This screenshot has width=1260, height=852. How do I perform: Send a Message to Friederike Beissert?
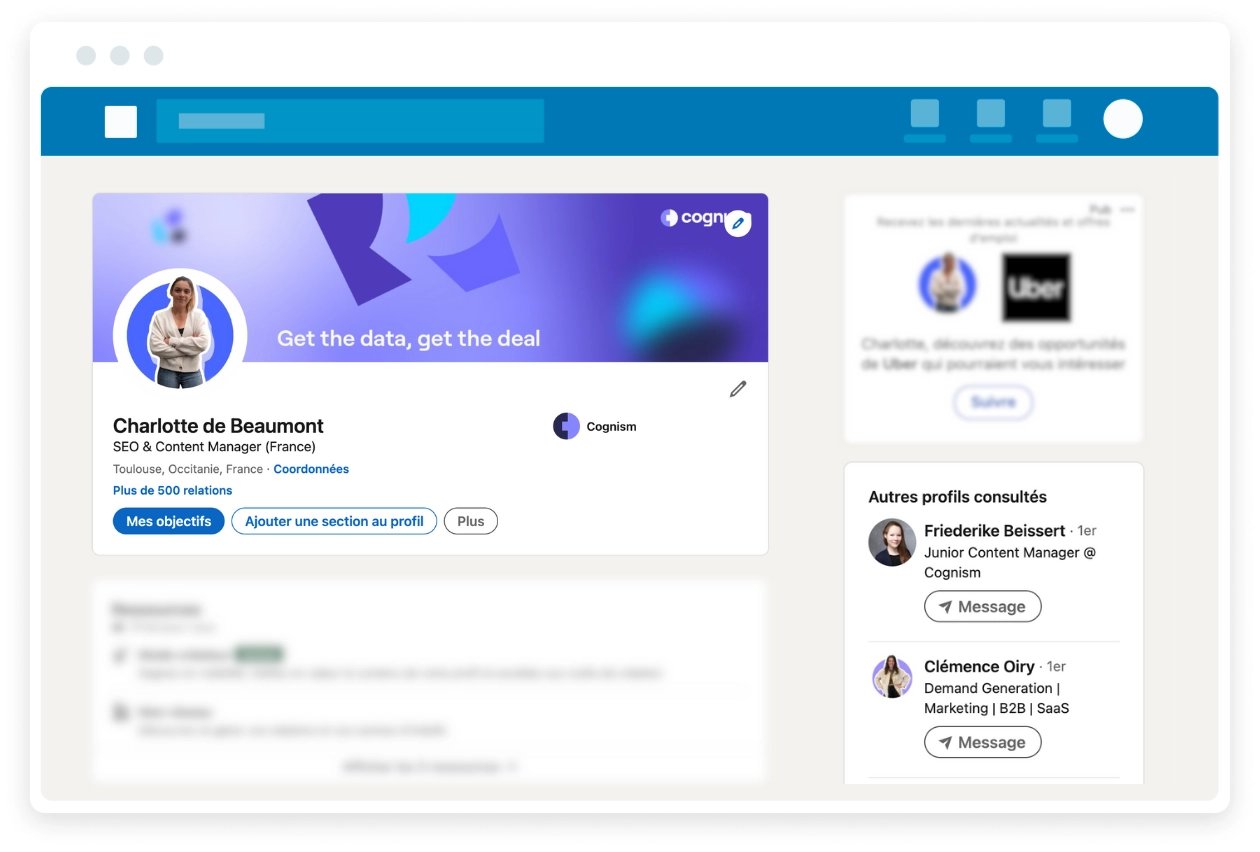tap(982, 607)
